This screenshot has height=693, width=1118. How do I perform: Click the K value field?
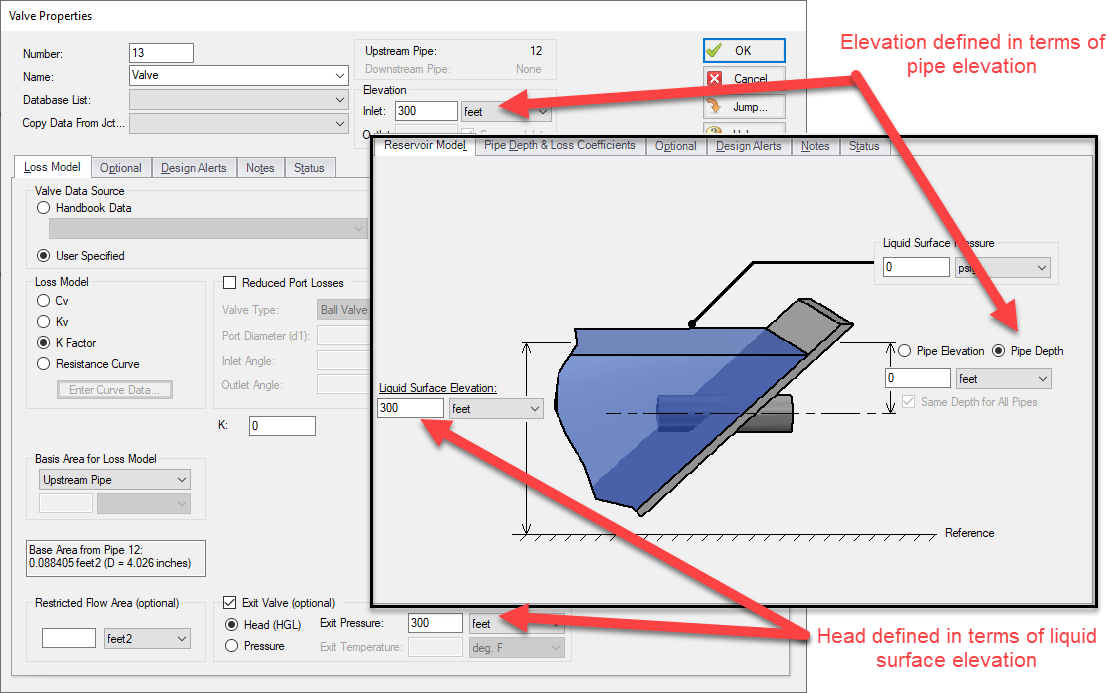point(282,426)
